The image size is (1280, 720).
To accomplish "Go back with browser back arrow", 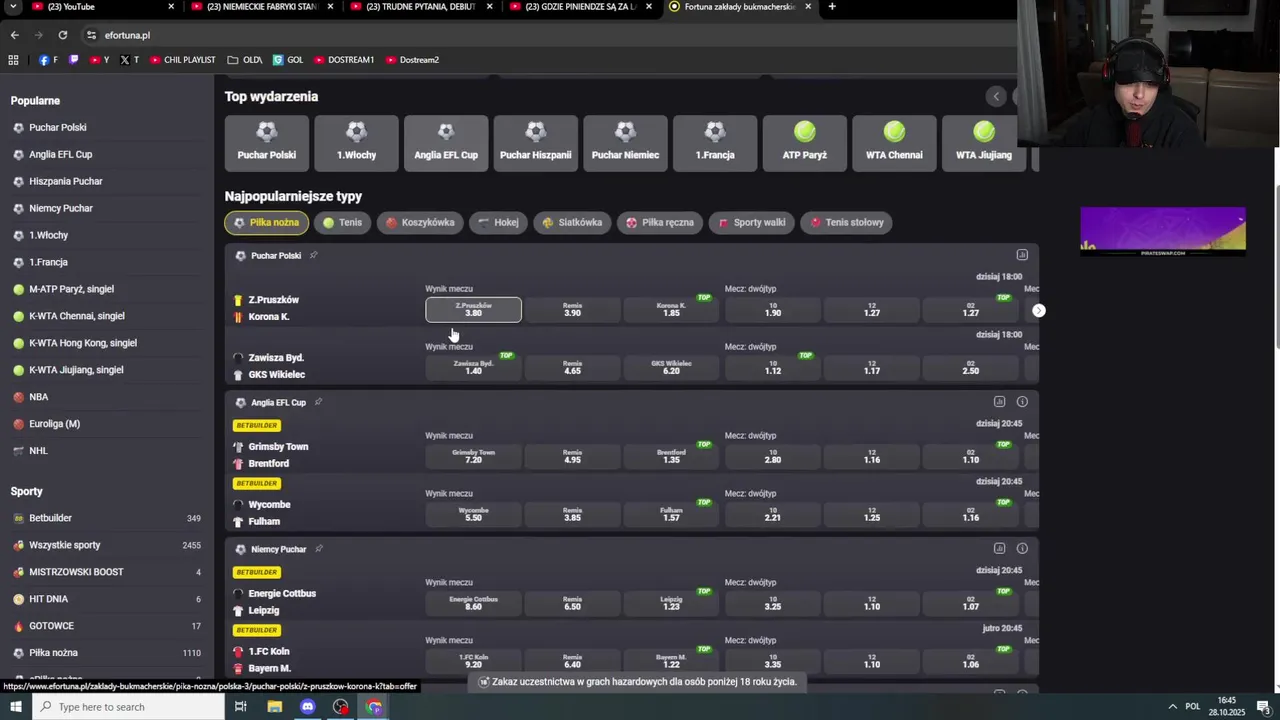I will 14,35.
